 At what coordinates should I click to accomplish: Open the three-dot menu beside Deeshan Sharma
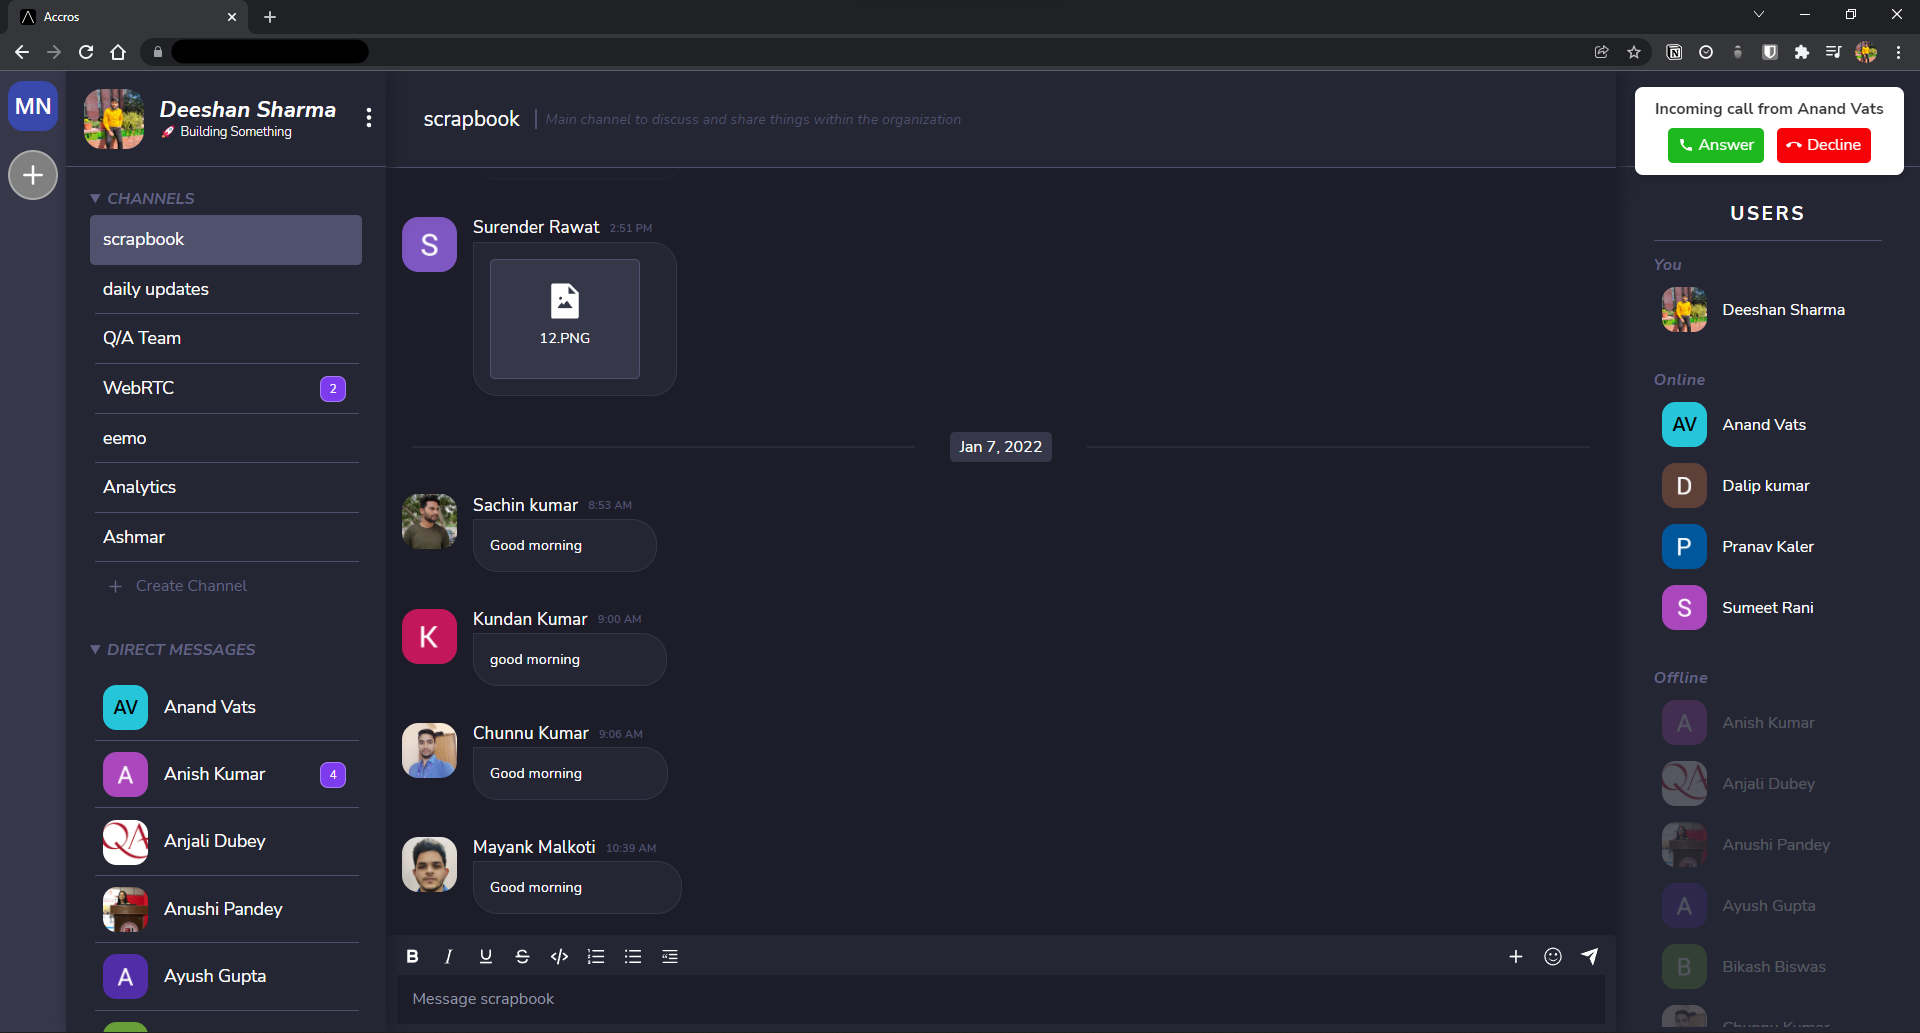(x=369, y=118)
